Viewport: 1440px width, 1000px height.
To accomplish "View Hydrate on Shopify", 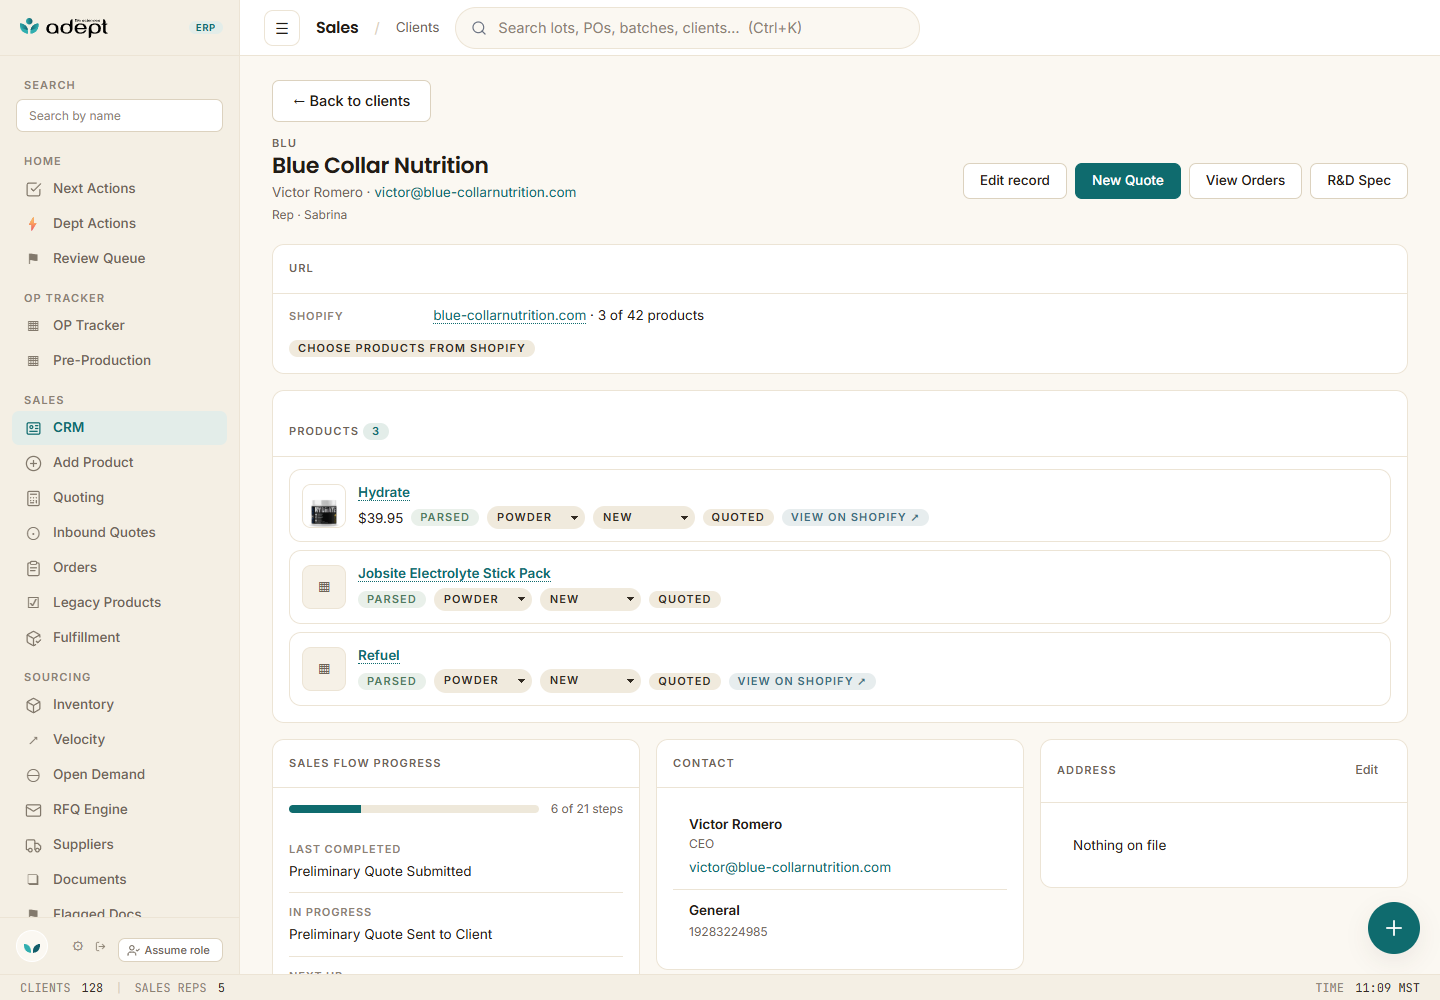I will (855, 517).
